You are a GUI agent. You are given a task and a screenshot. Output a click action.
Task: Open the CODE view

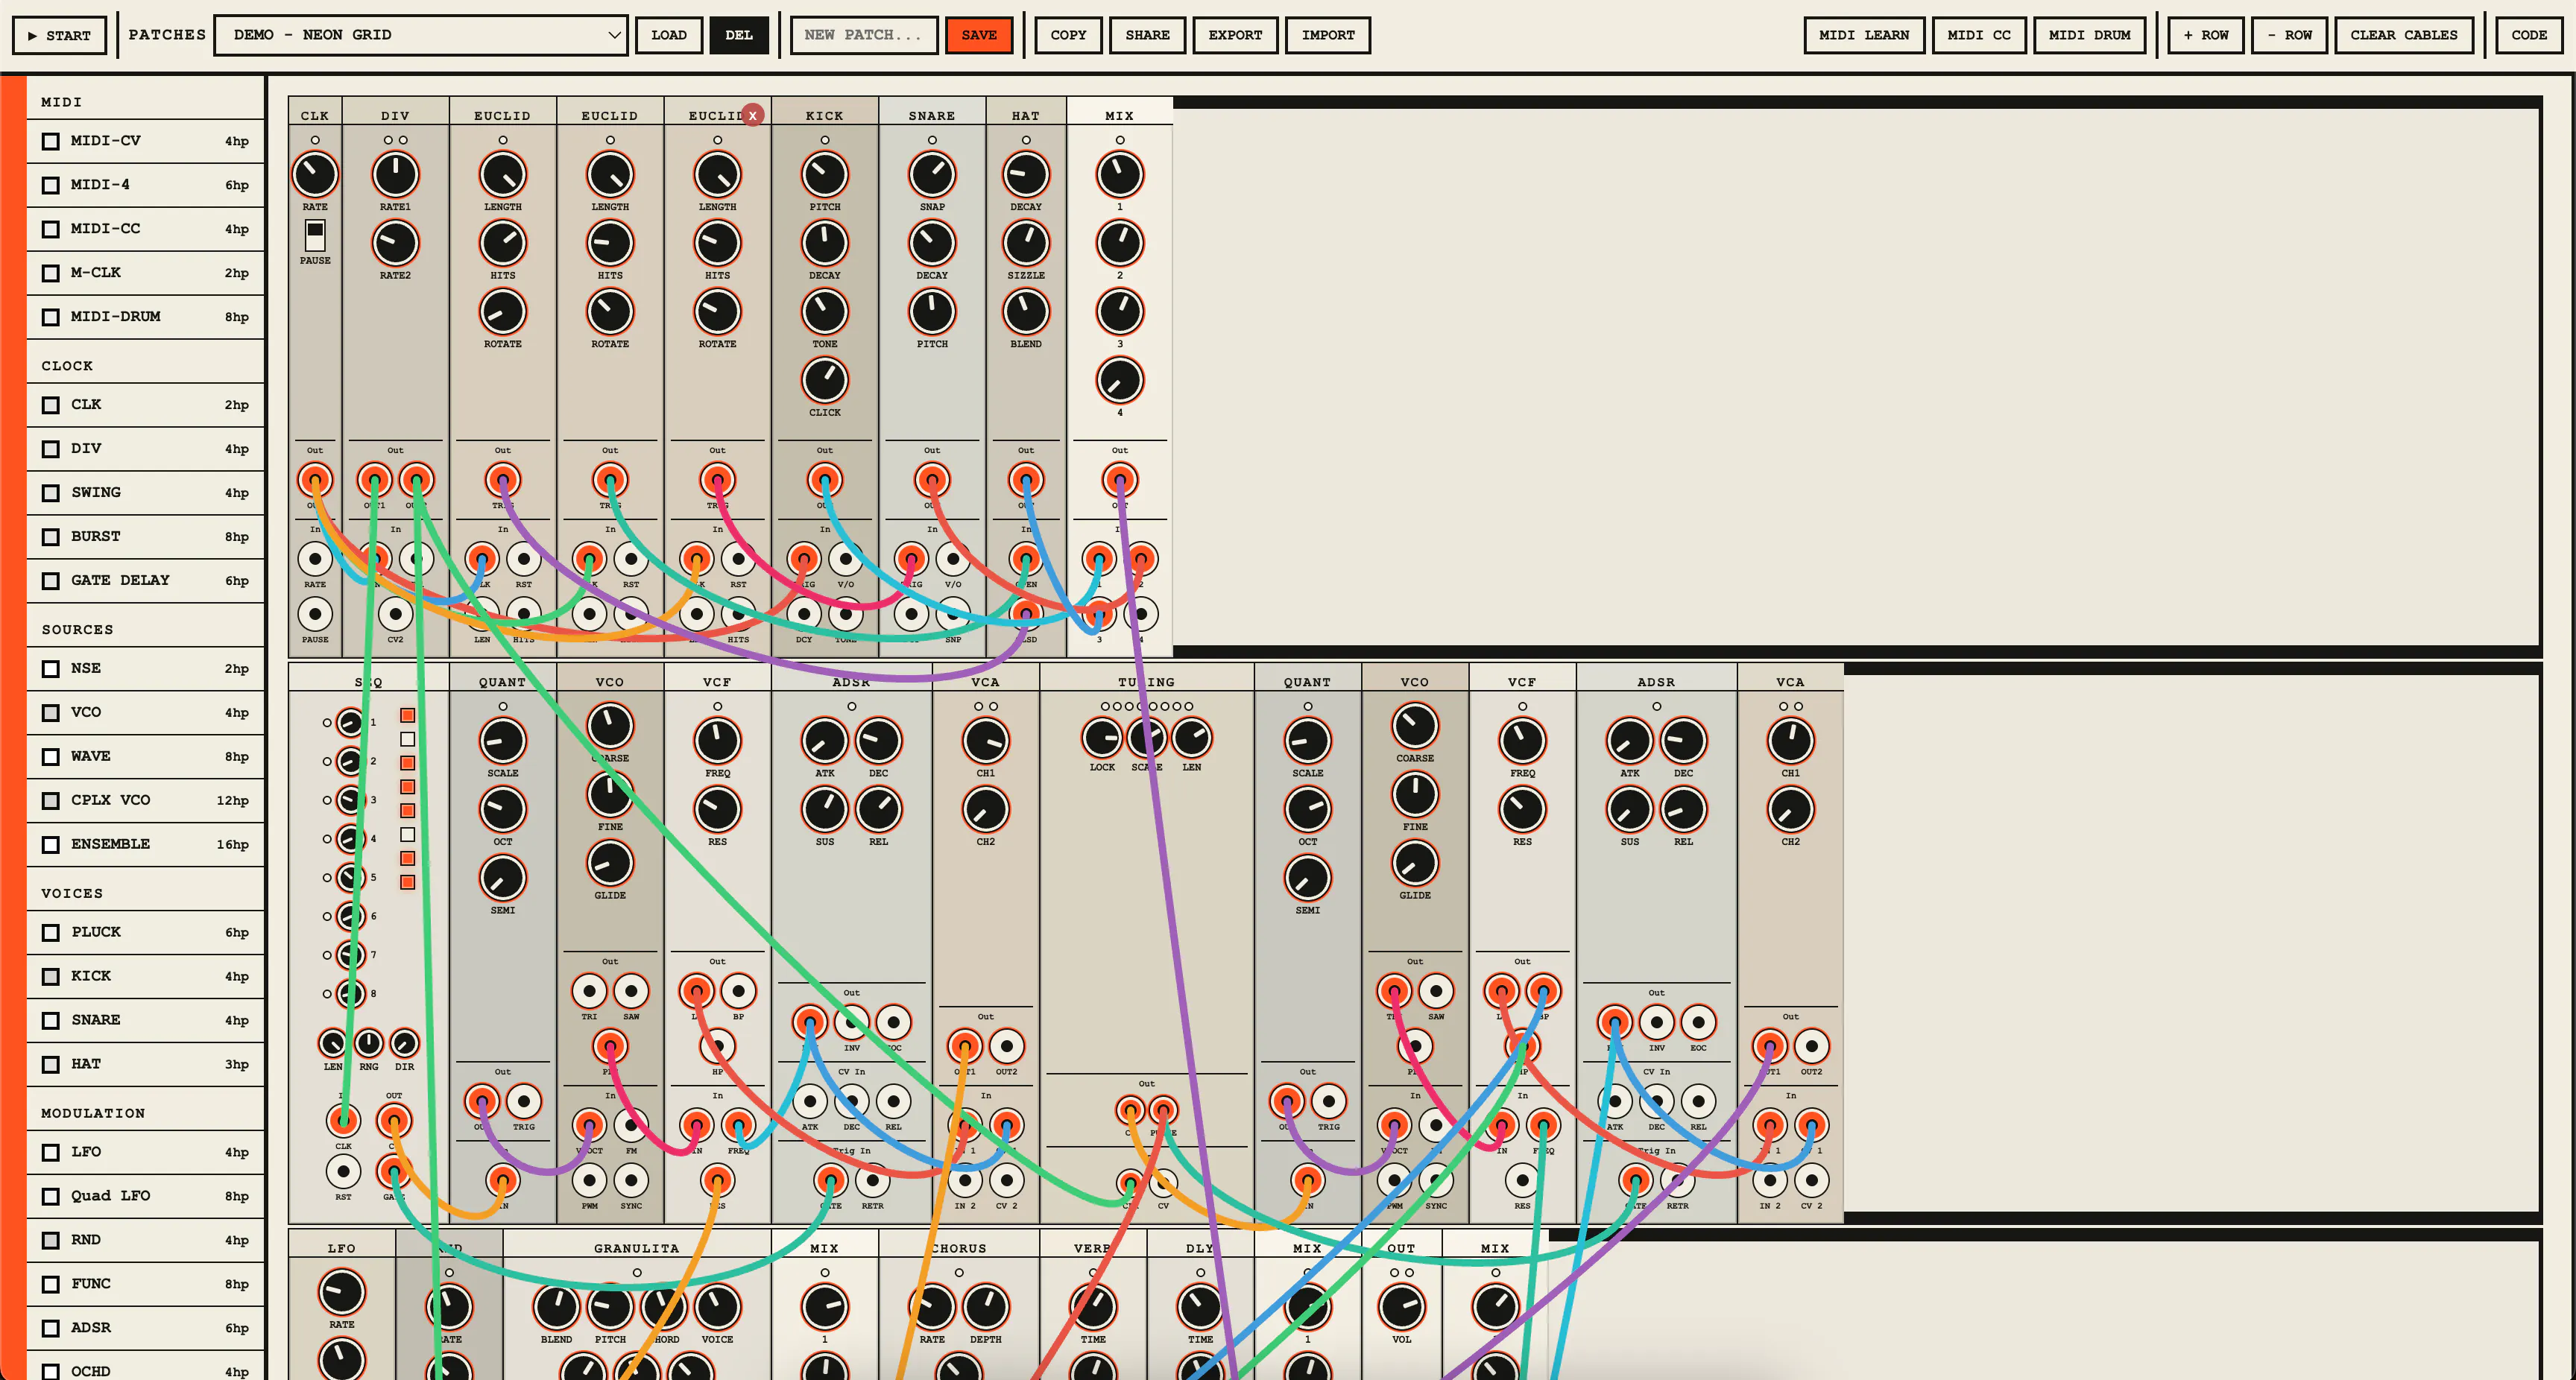[2529, 35]
